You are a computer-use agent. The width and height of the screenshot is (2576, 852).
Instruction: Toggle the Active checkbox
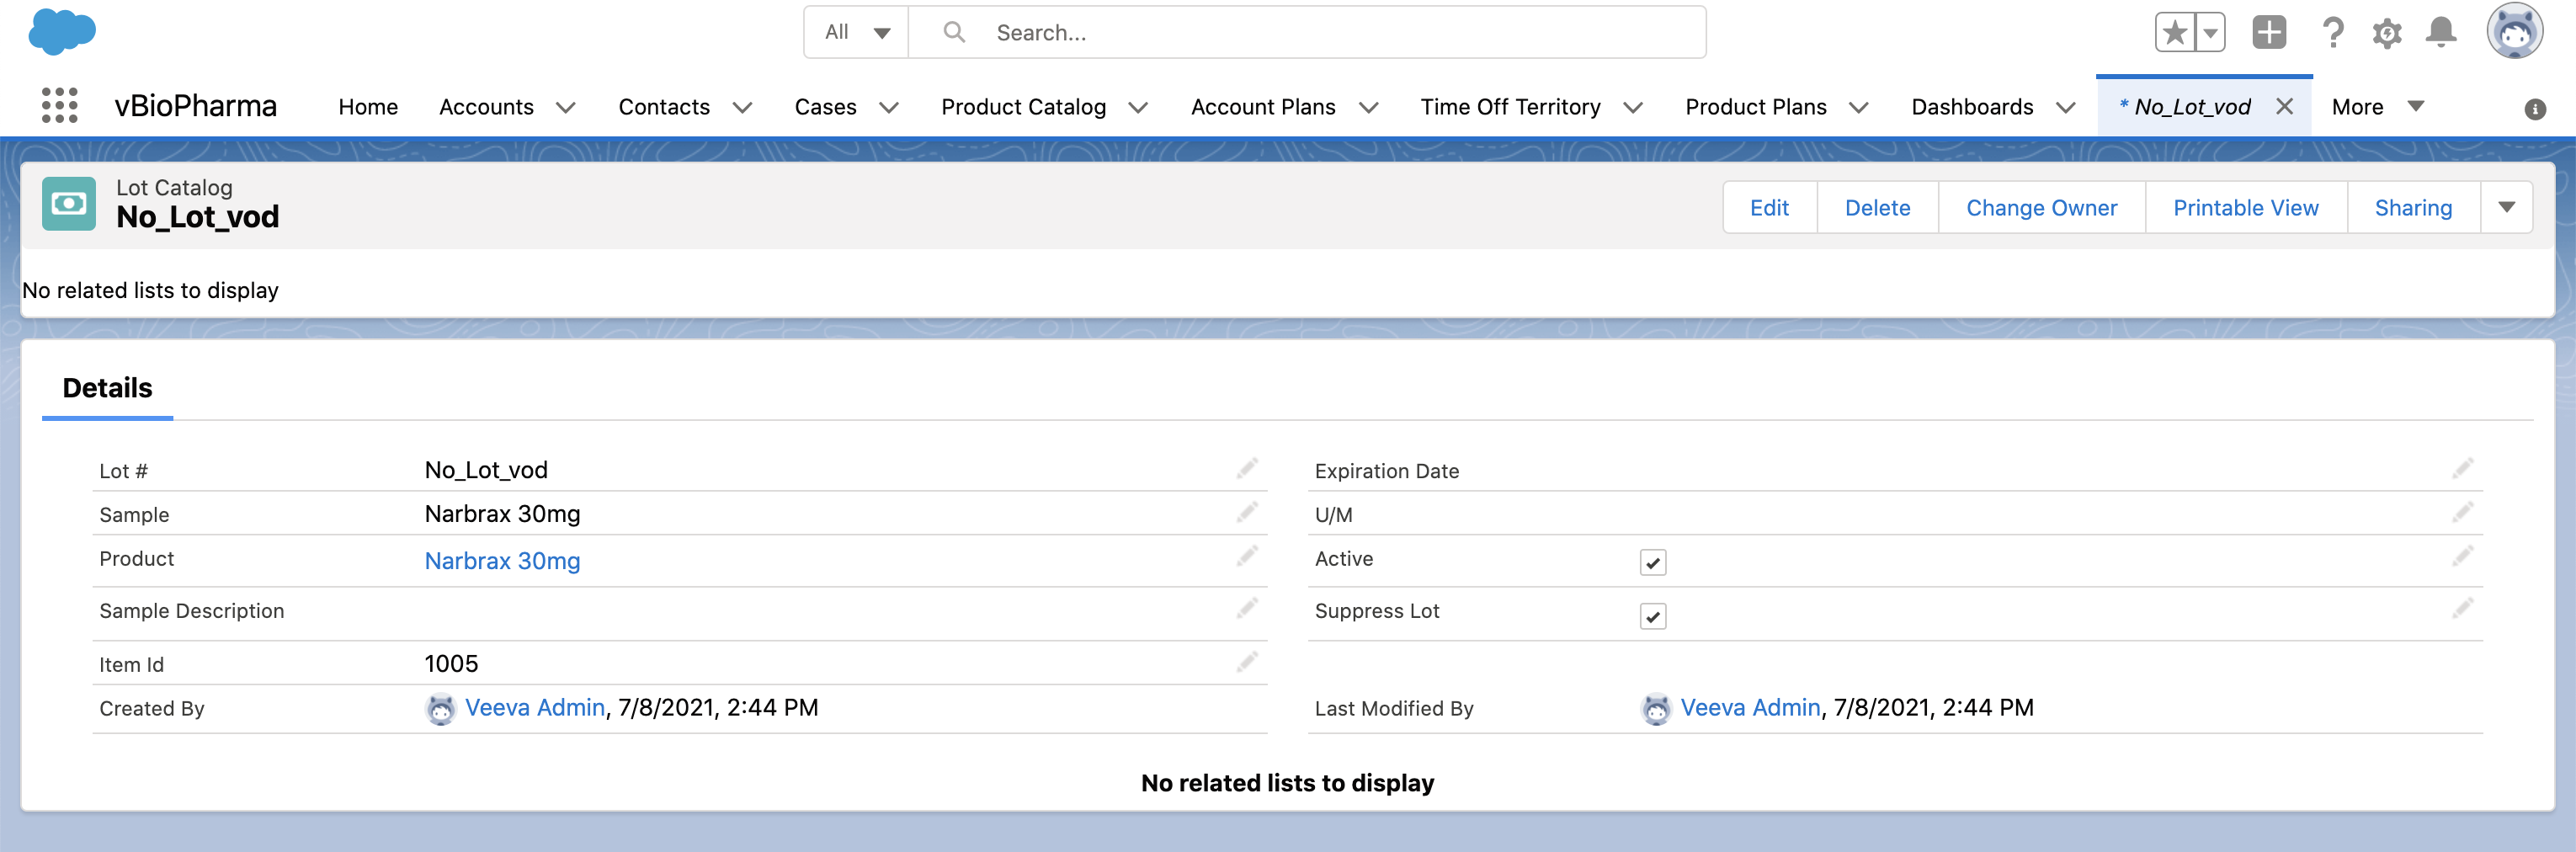coord(1653,563)
